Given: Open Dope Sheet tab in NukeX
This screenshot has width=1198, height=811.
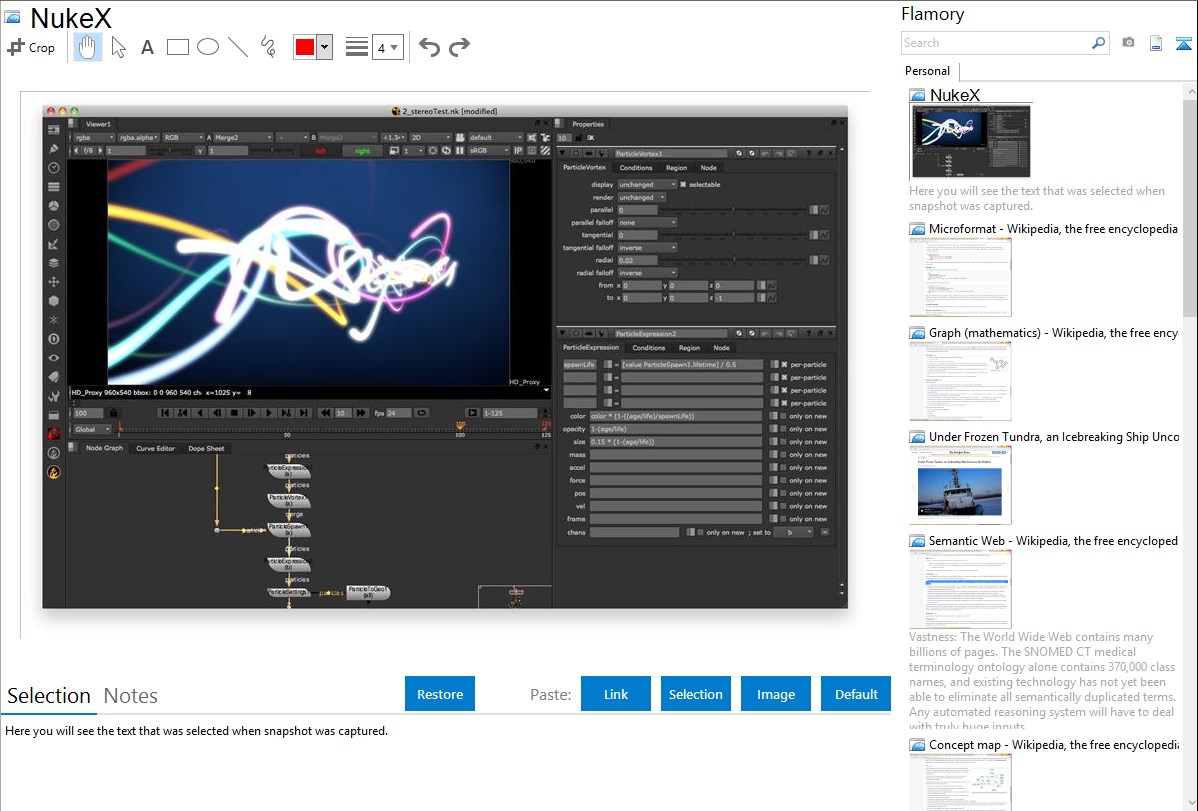Looking at the screenshot, I should (x=206, y=449).
